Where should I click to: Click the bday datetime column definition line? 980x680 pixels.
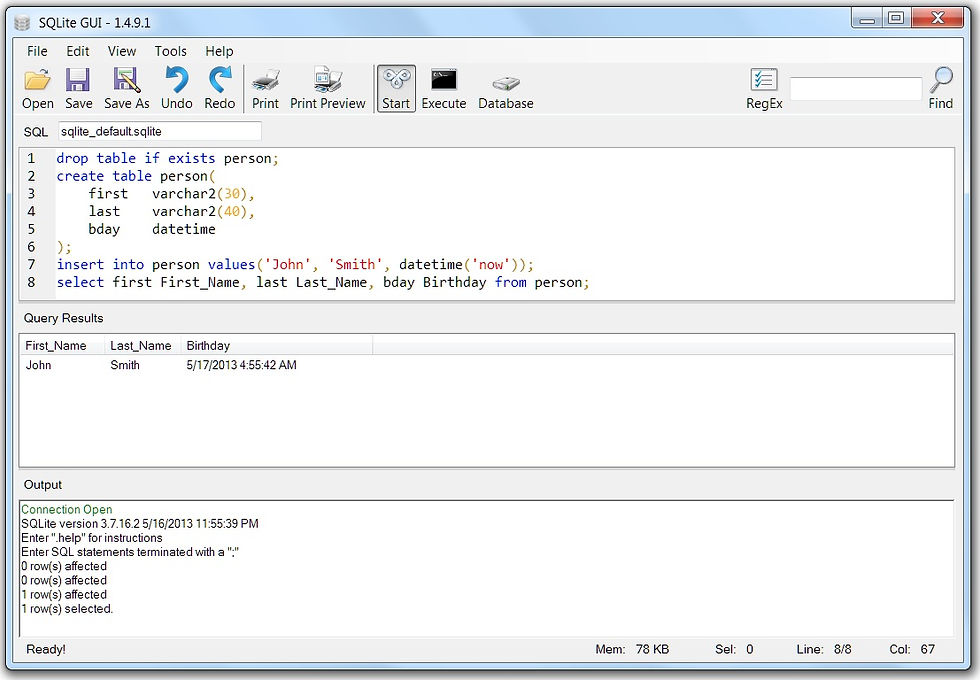click(x=152, y=229)
